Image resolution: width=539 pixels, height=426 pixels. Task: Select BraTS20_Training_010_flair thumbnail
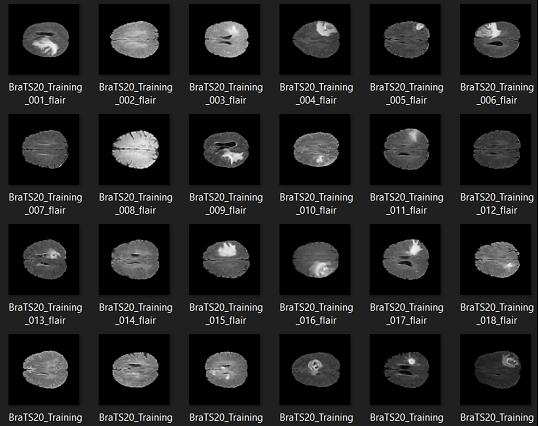315,150
